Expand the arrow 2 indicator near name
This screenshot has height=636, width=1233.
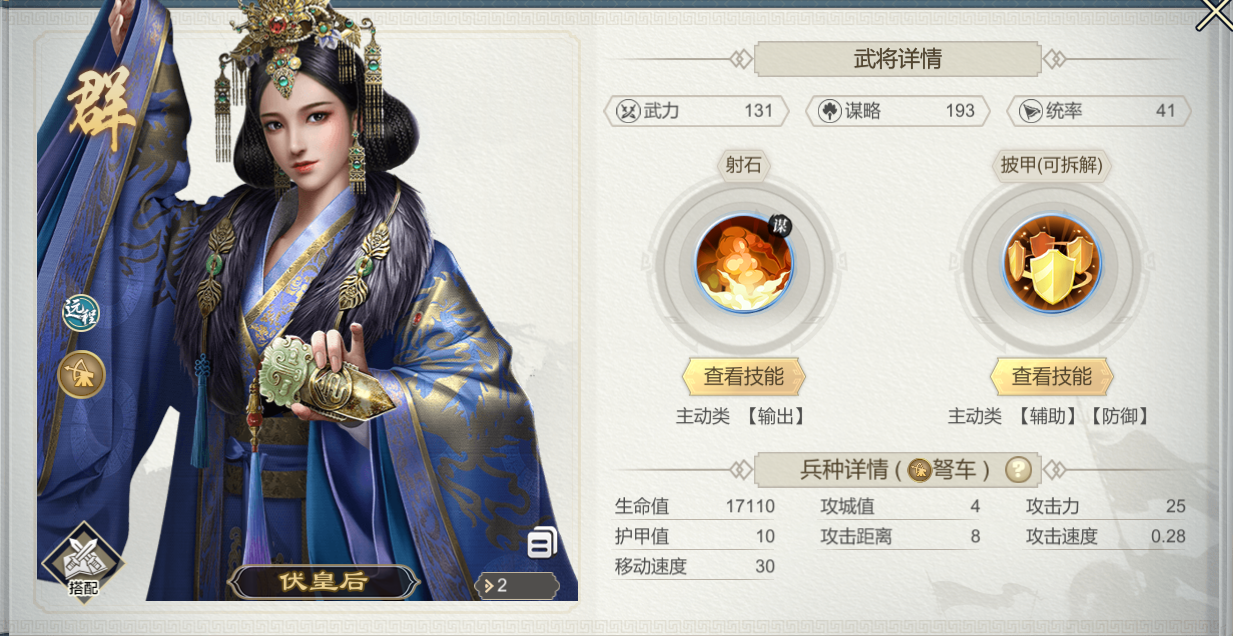[x=516, y=586]
